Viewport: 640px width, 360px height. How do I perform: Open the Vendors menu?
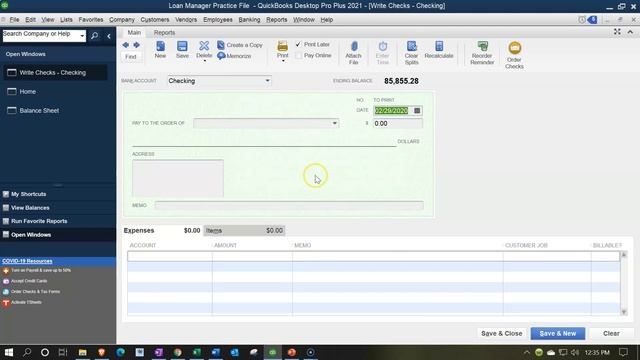[x=186, y=20]
